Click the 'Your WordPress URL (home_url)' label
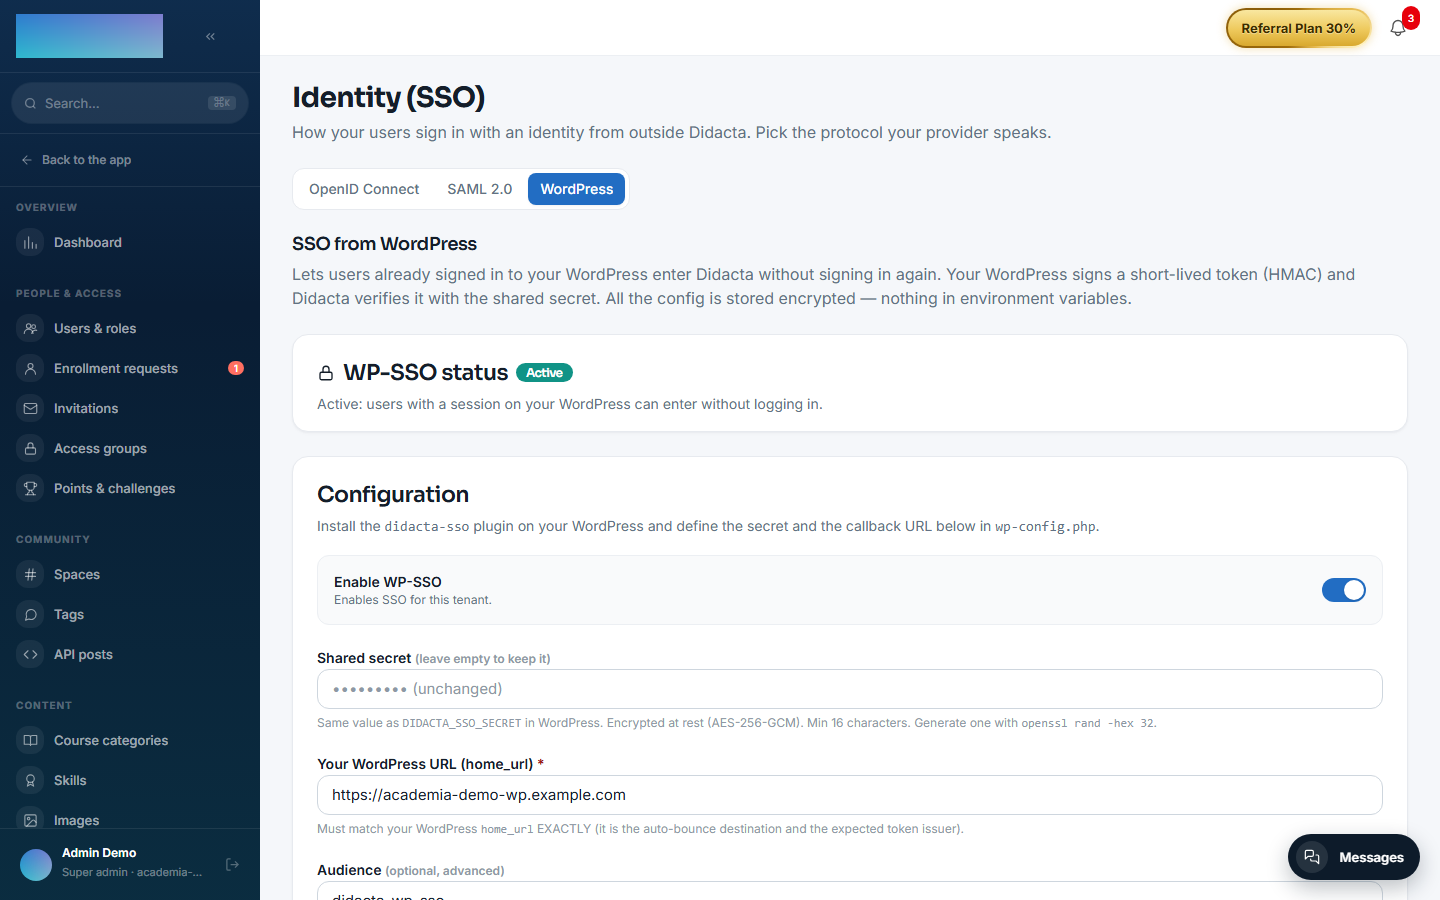The image size is (1440, 900). [425, 764]
